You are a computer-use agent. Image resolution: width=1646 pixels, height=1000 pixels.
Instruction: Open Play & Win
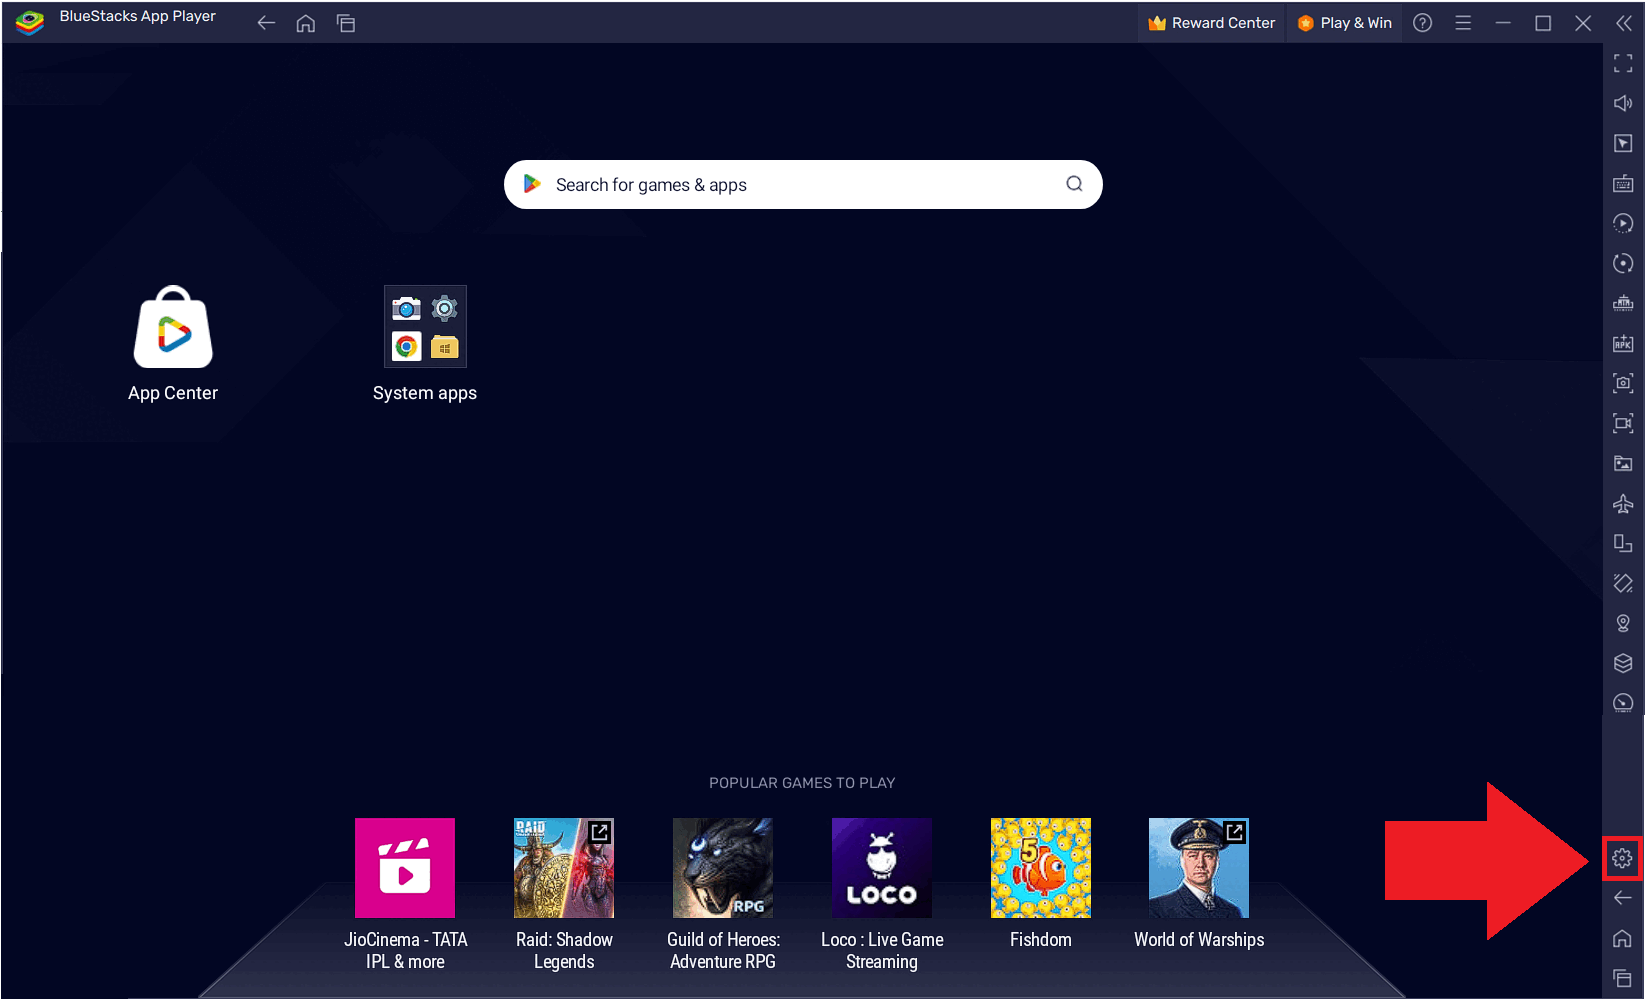[x=1344, y=22]
